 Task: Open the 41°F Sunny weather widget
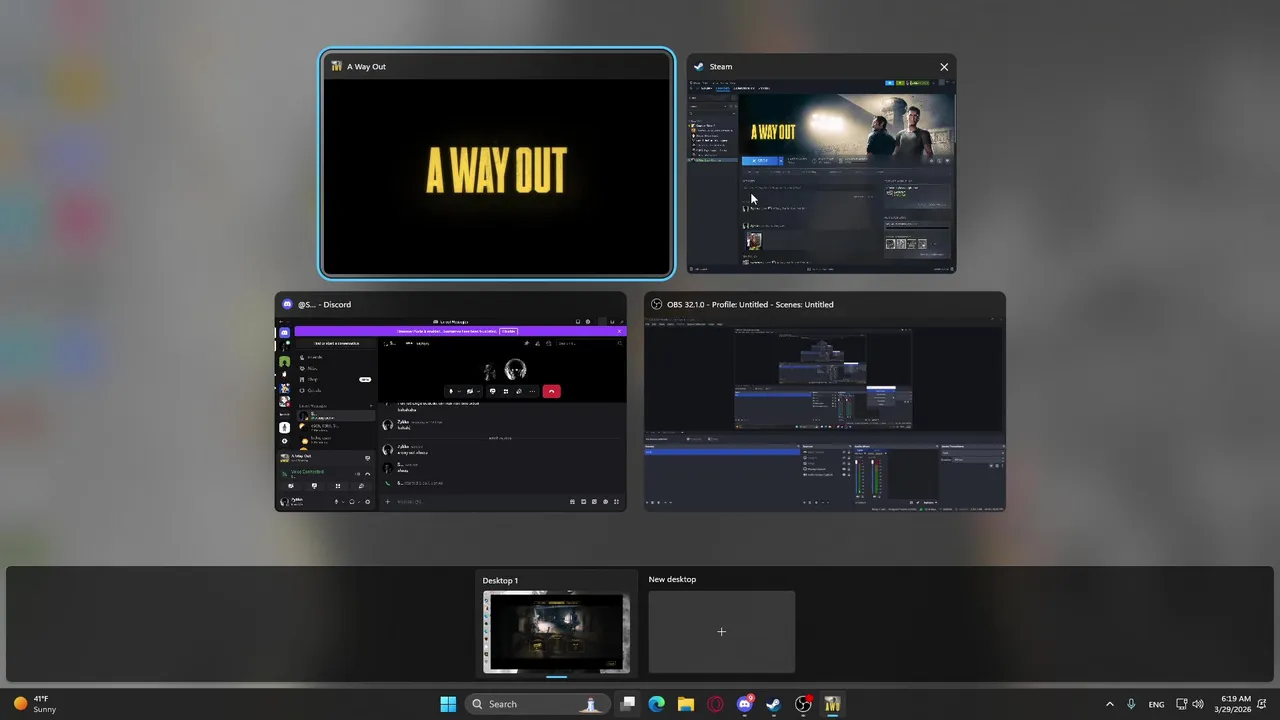35,704
